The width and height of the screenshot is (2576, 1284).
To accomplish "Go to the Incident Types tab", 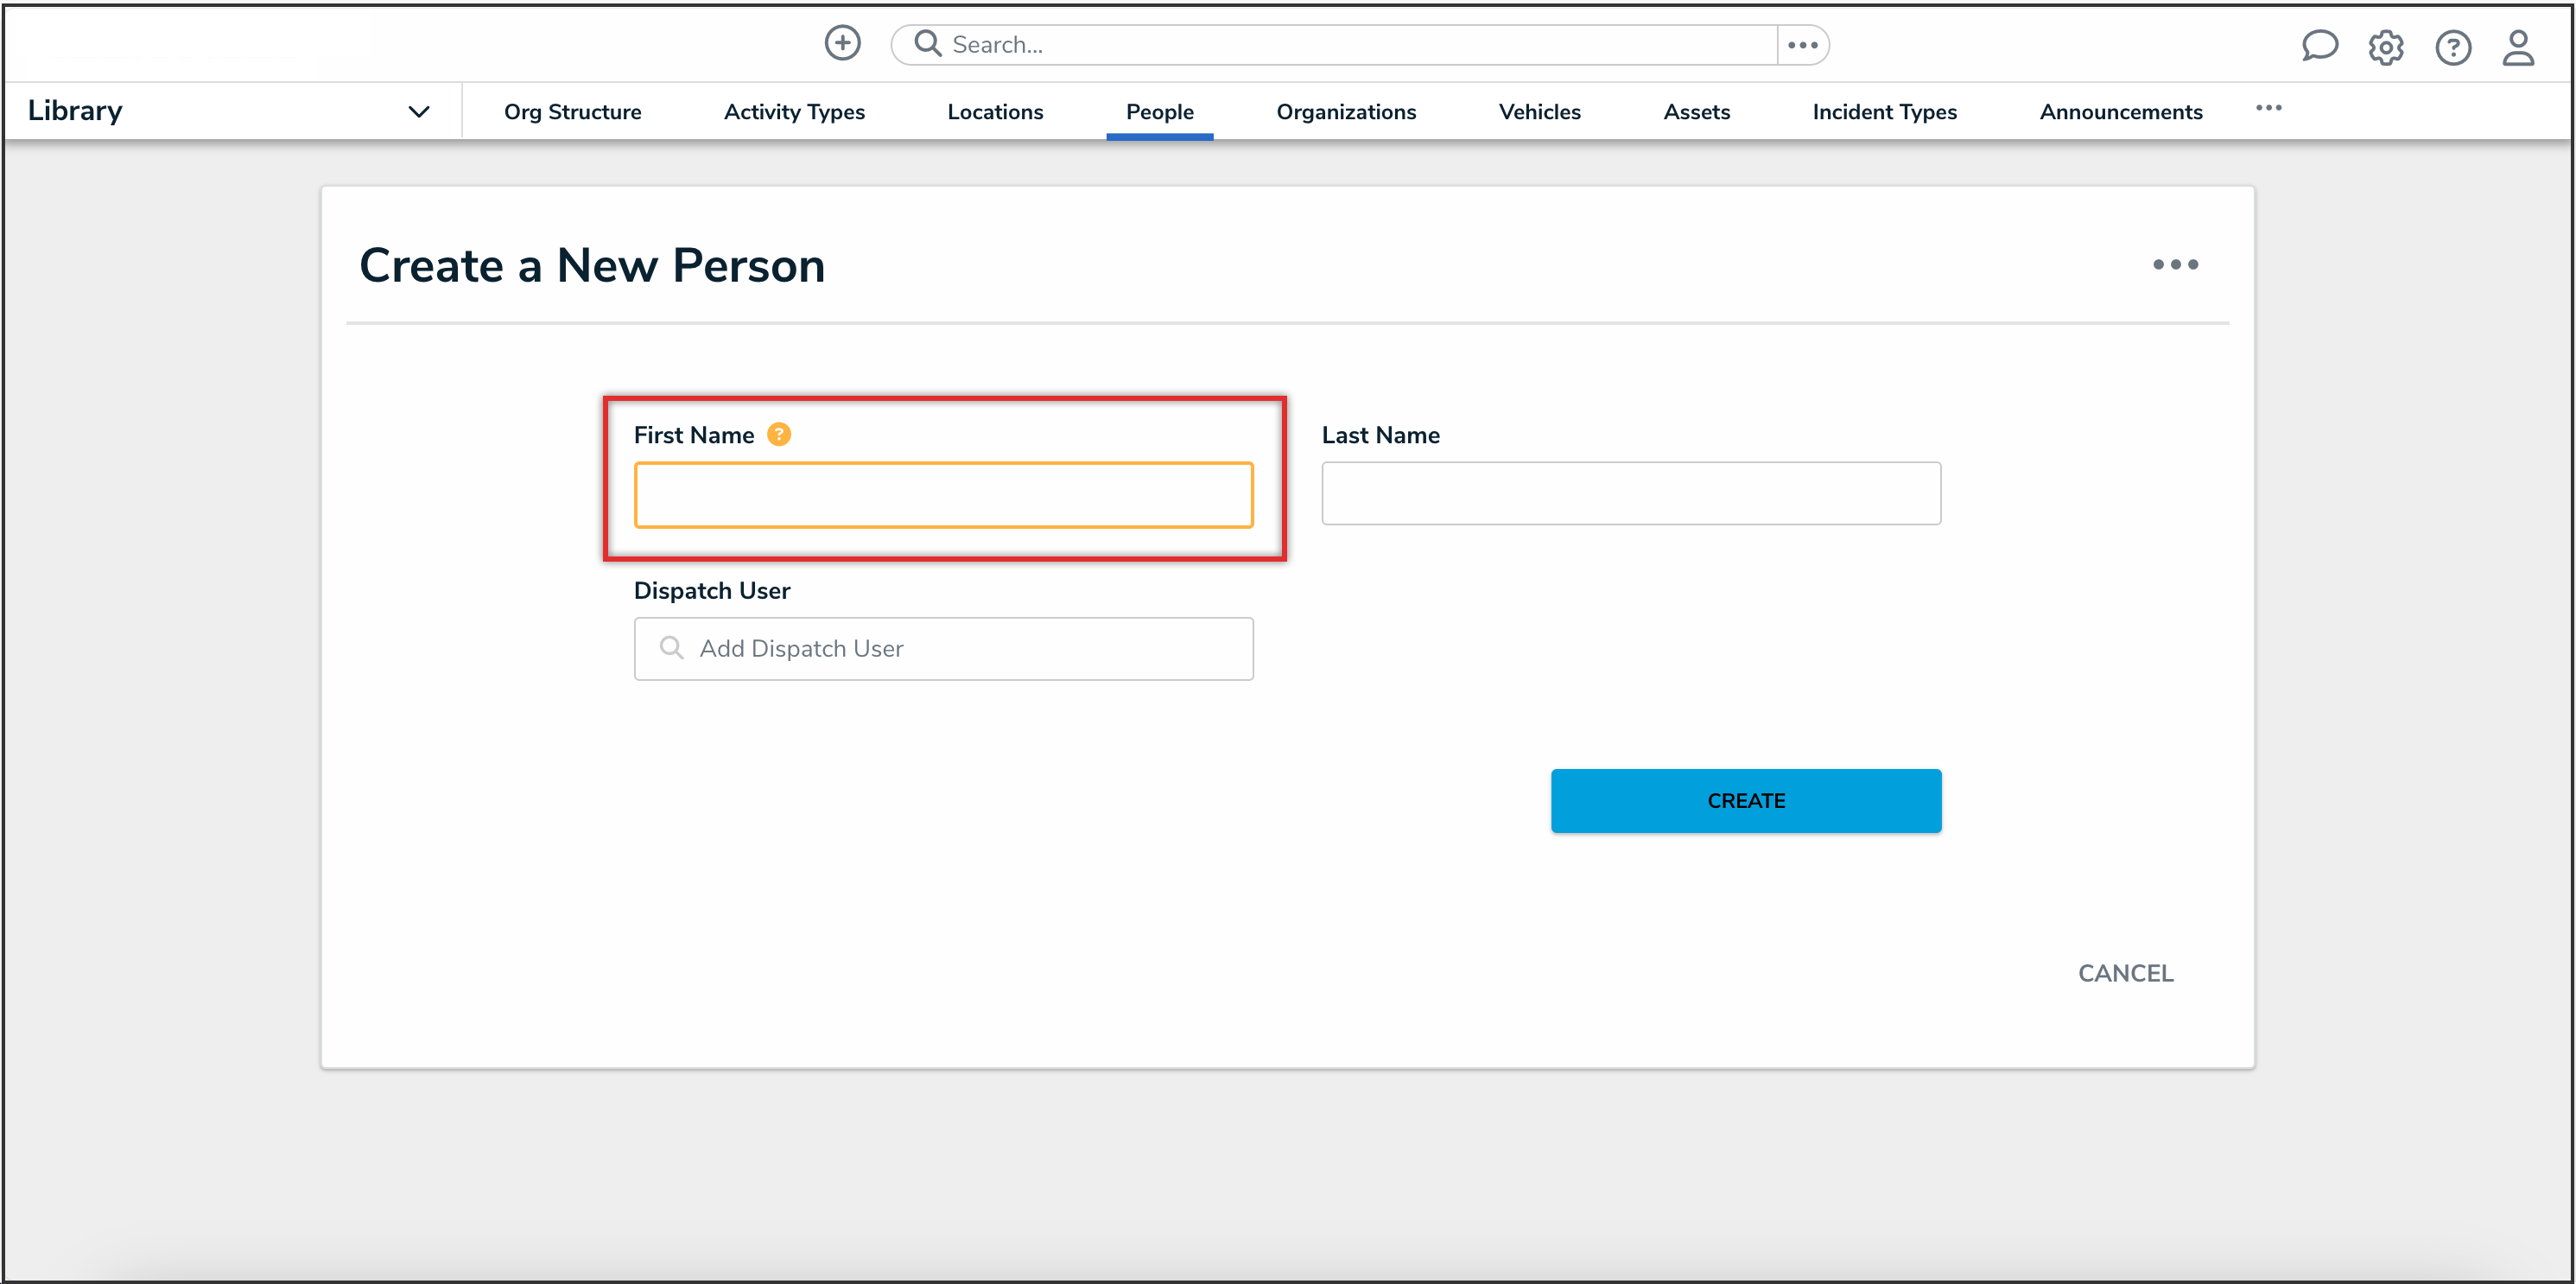I will [x=1884, y=112].
